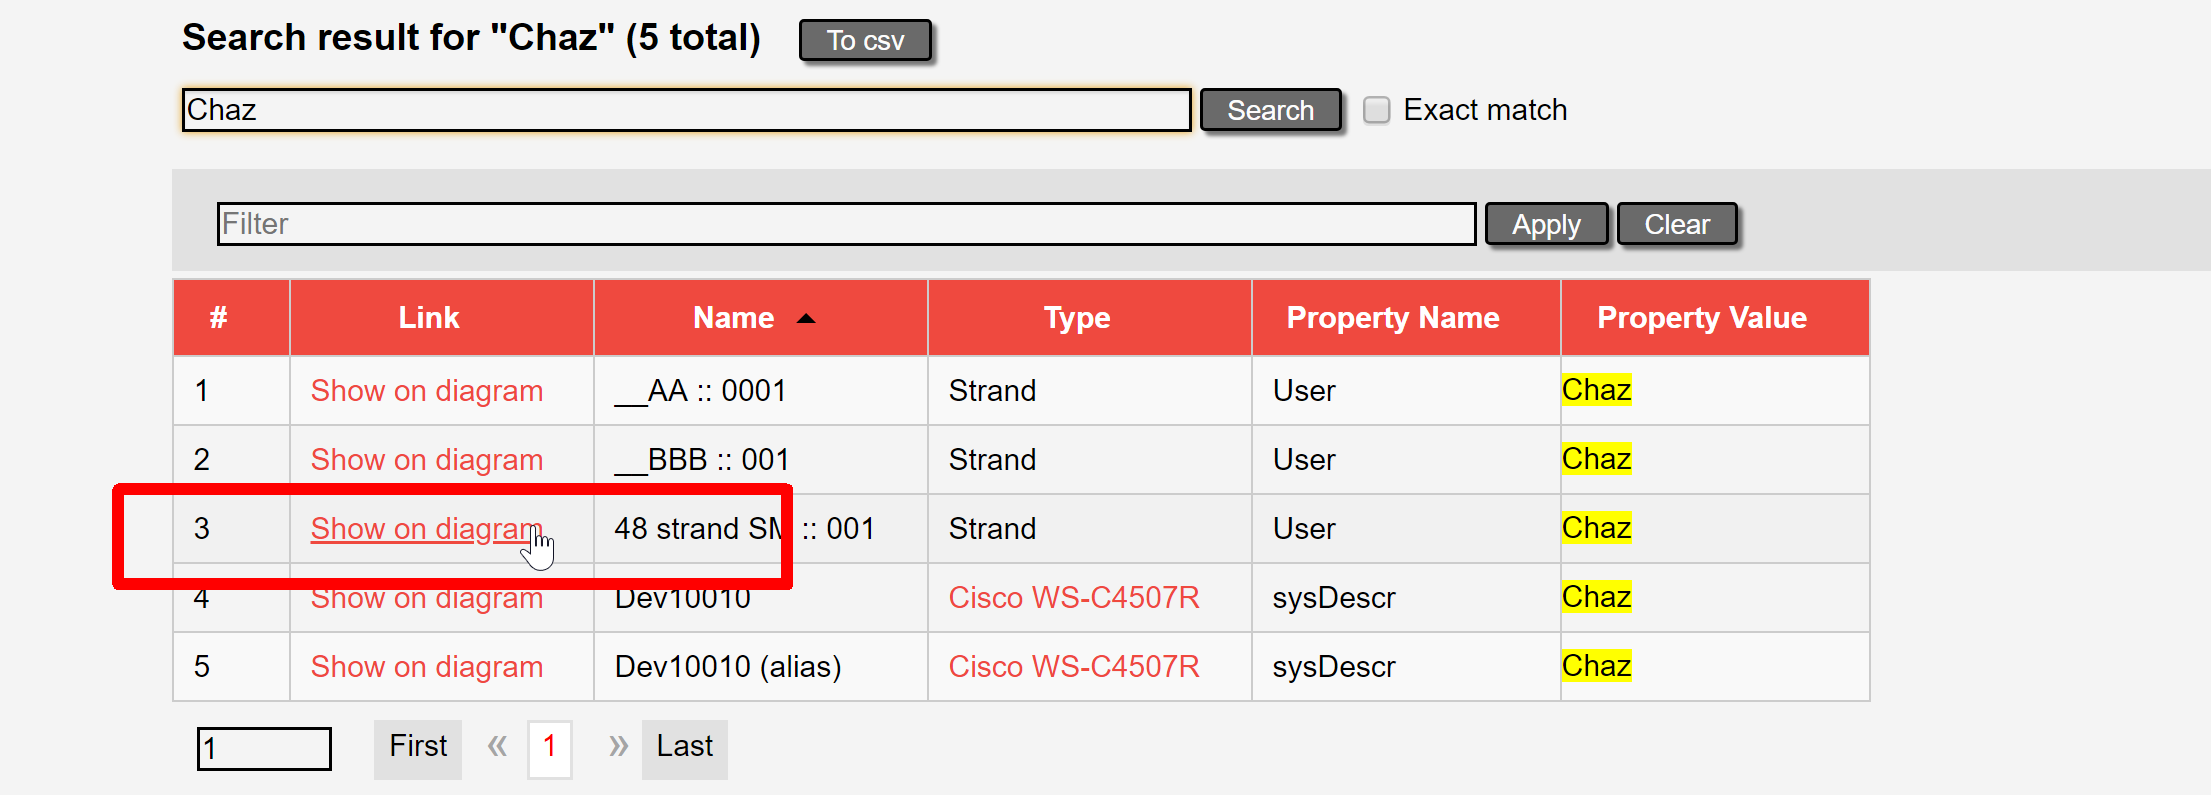Click the Search button

coord(1269,110)
